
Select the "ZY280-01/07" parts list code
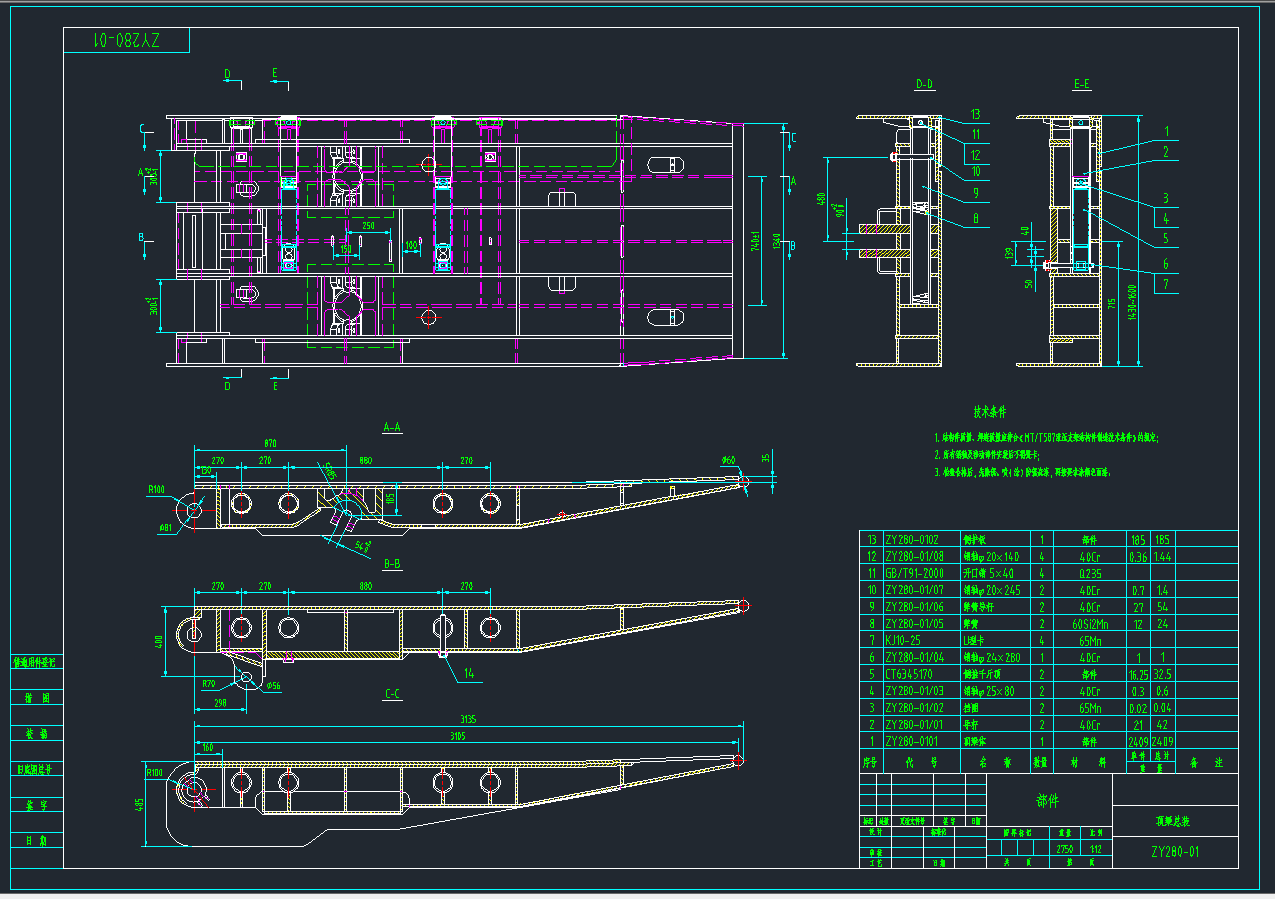(x=914, y=590)
